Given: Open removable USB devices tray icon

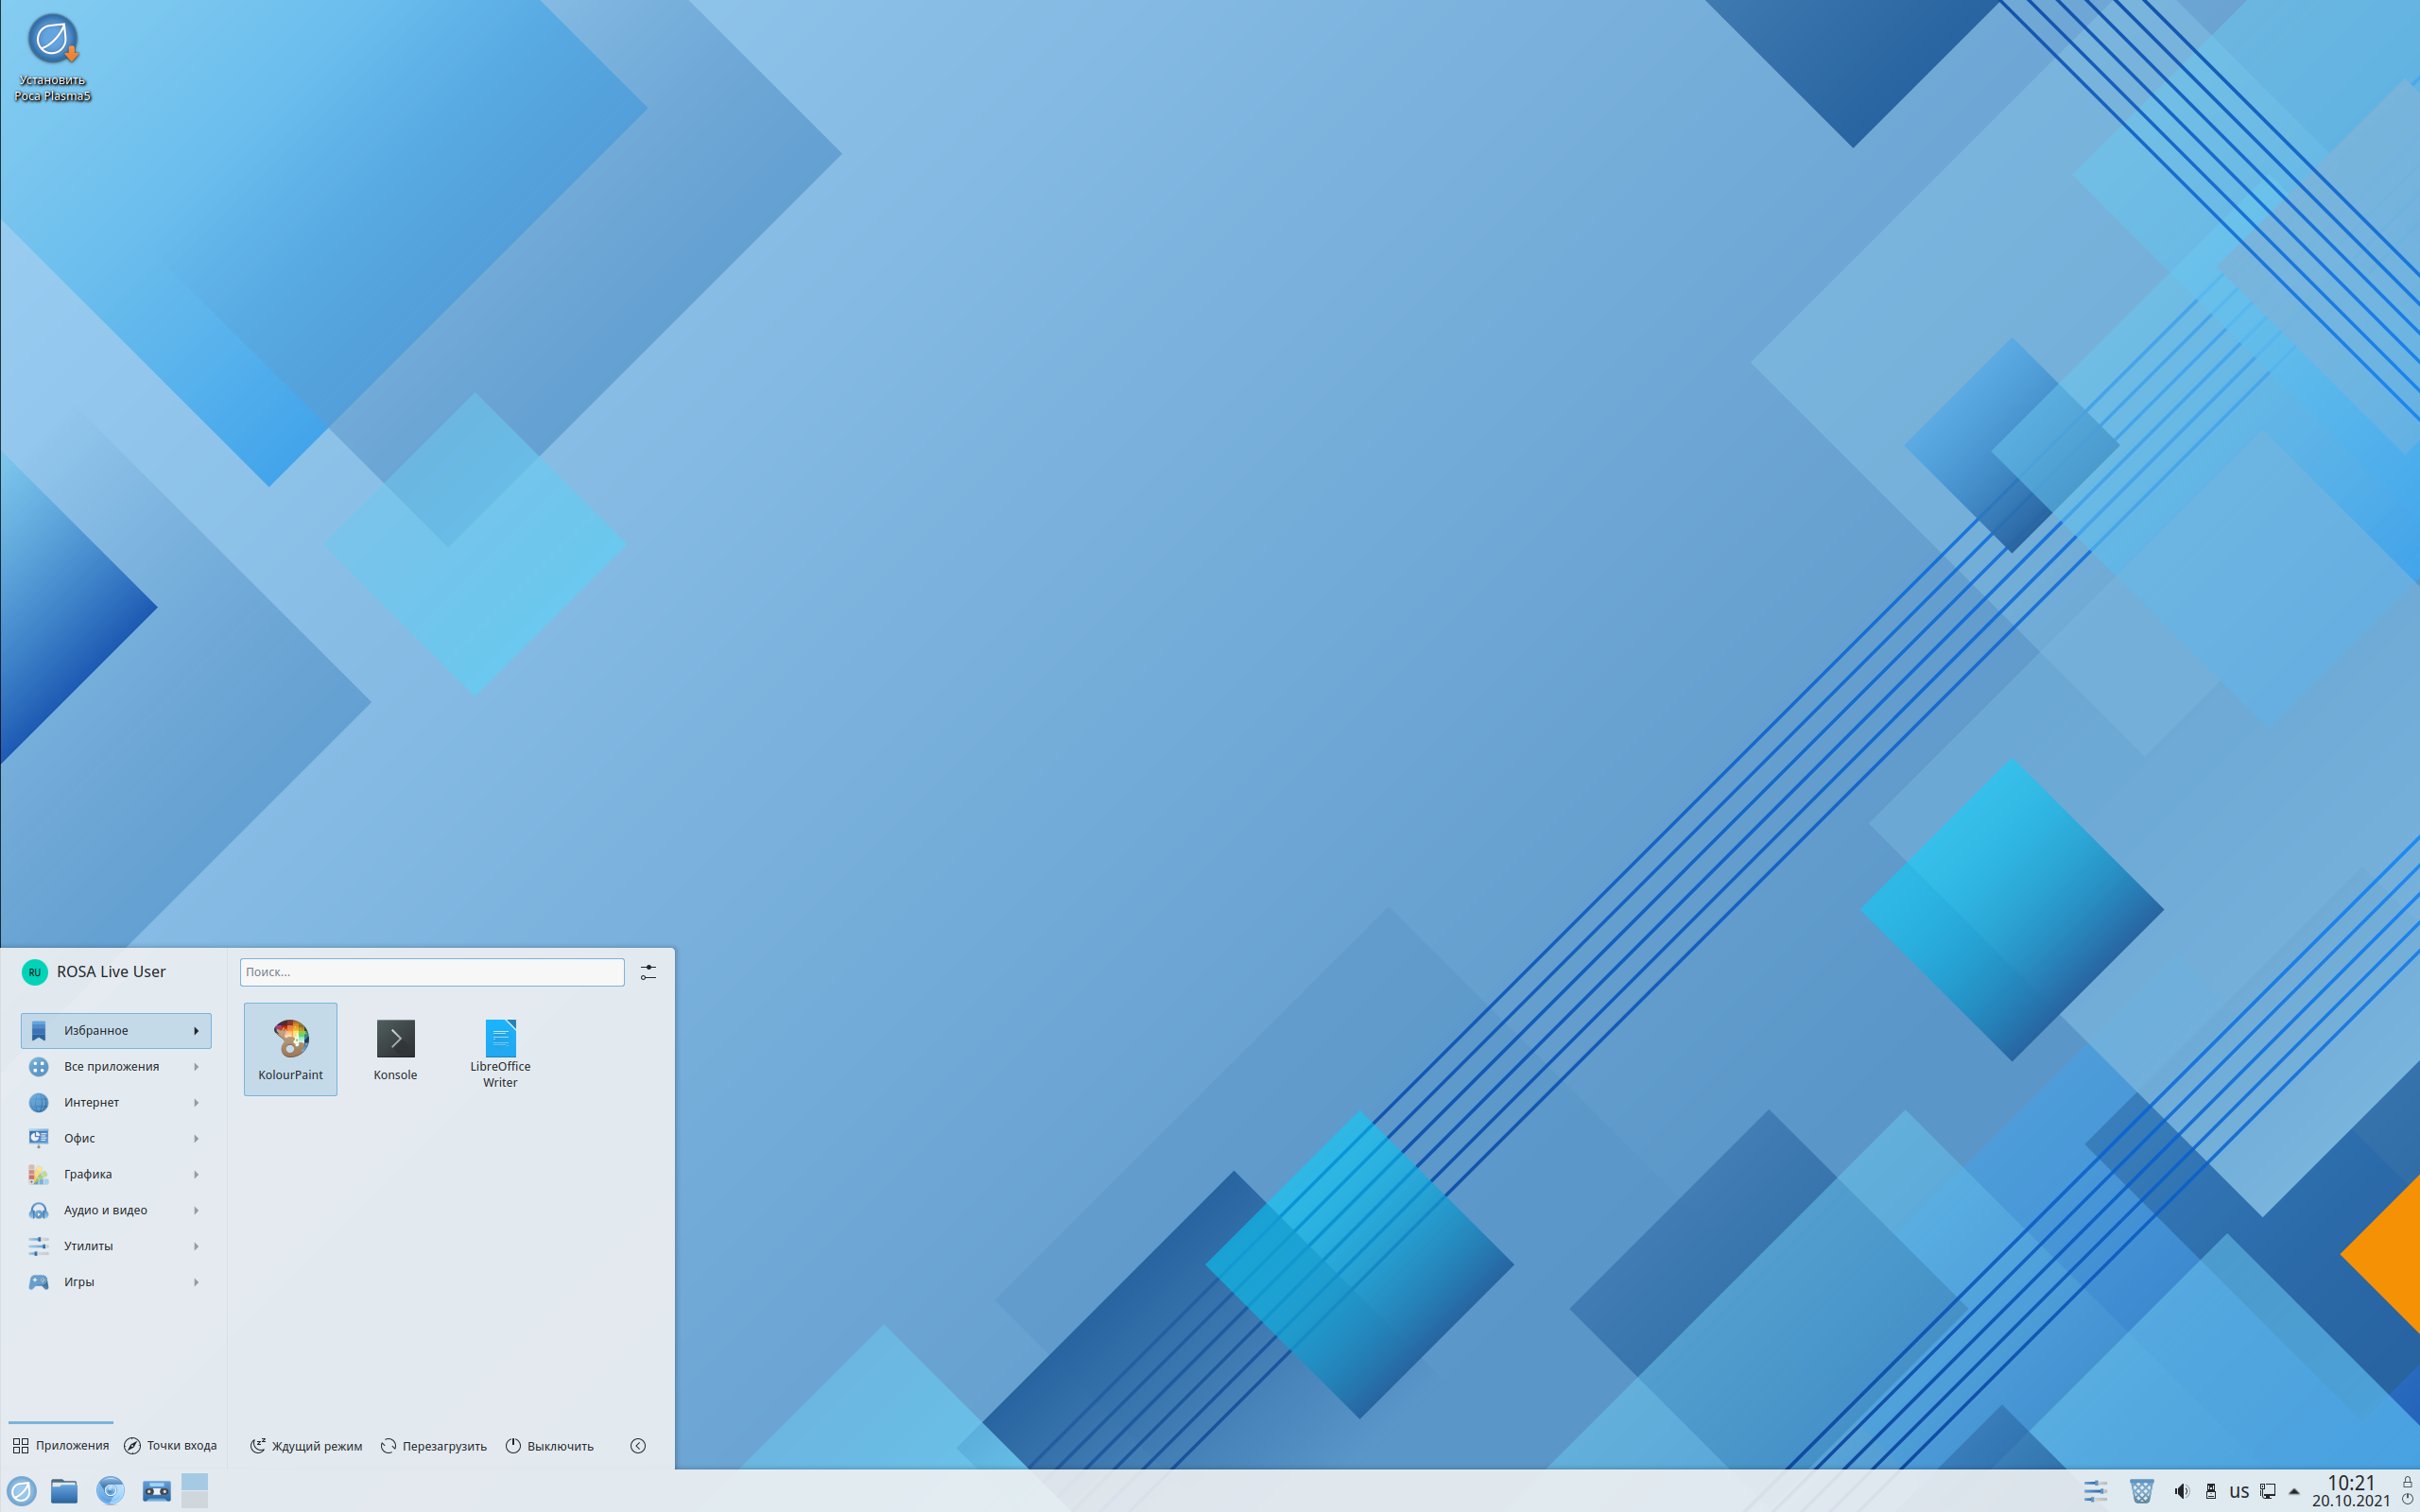Looking at the screenshot, I should click(2210, 1491).
